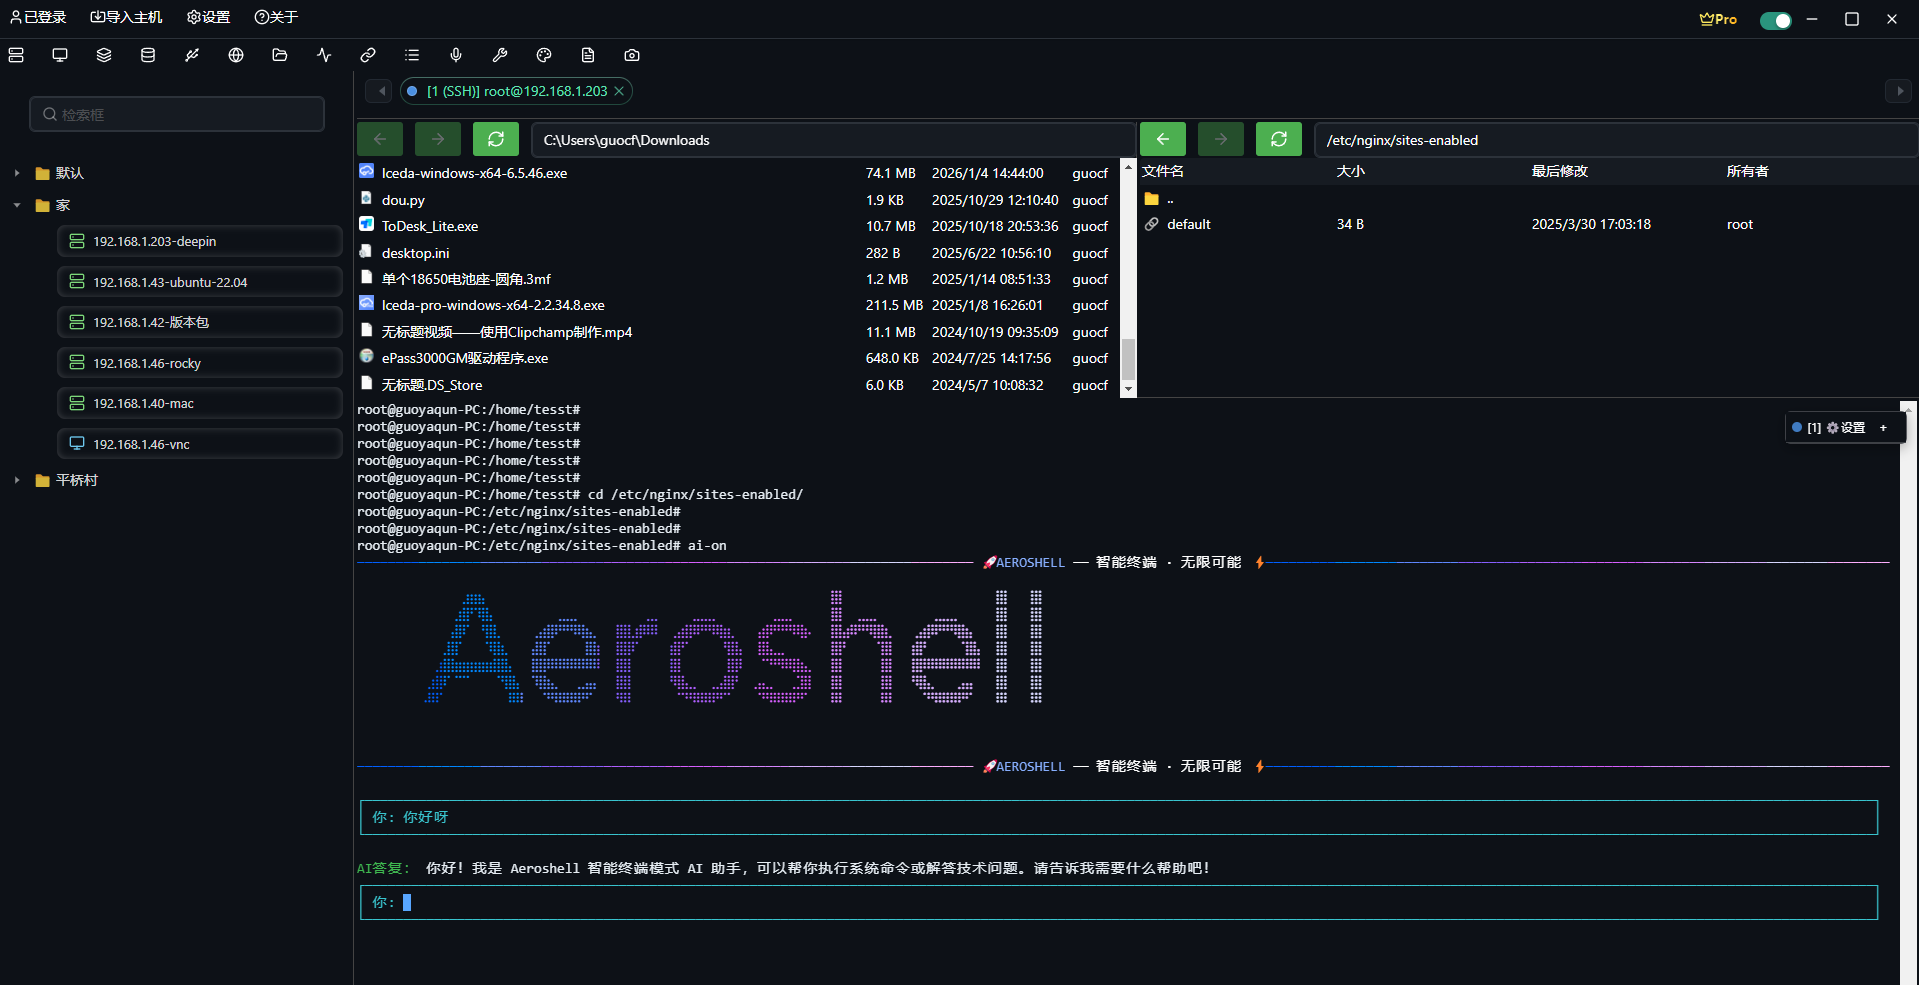Expand the 默认 folder in host tree
Viewport: 1919px width, 985px height.
tap(17, 173)
